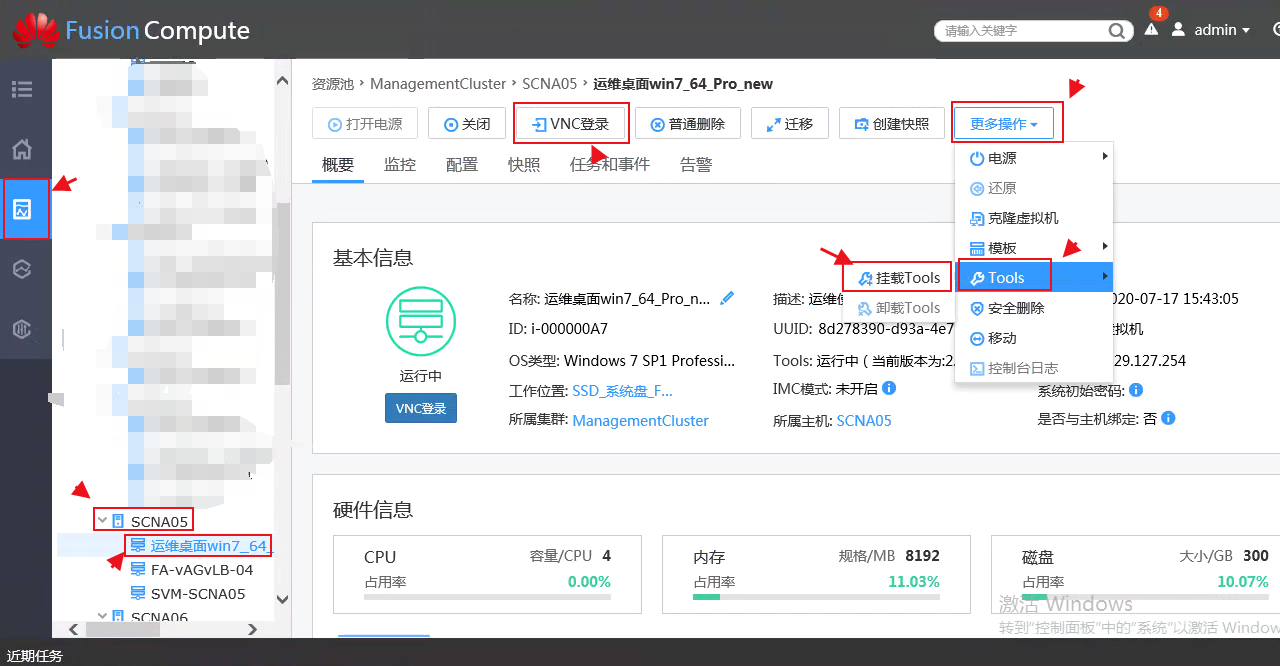Open the admin account dropdown arrow

(1246, 31)
